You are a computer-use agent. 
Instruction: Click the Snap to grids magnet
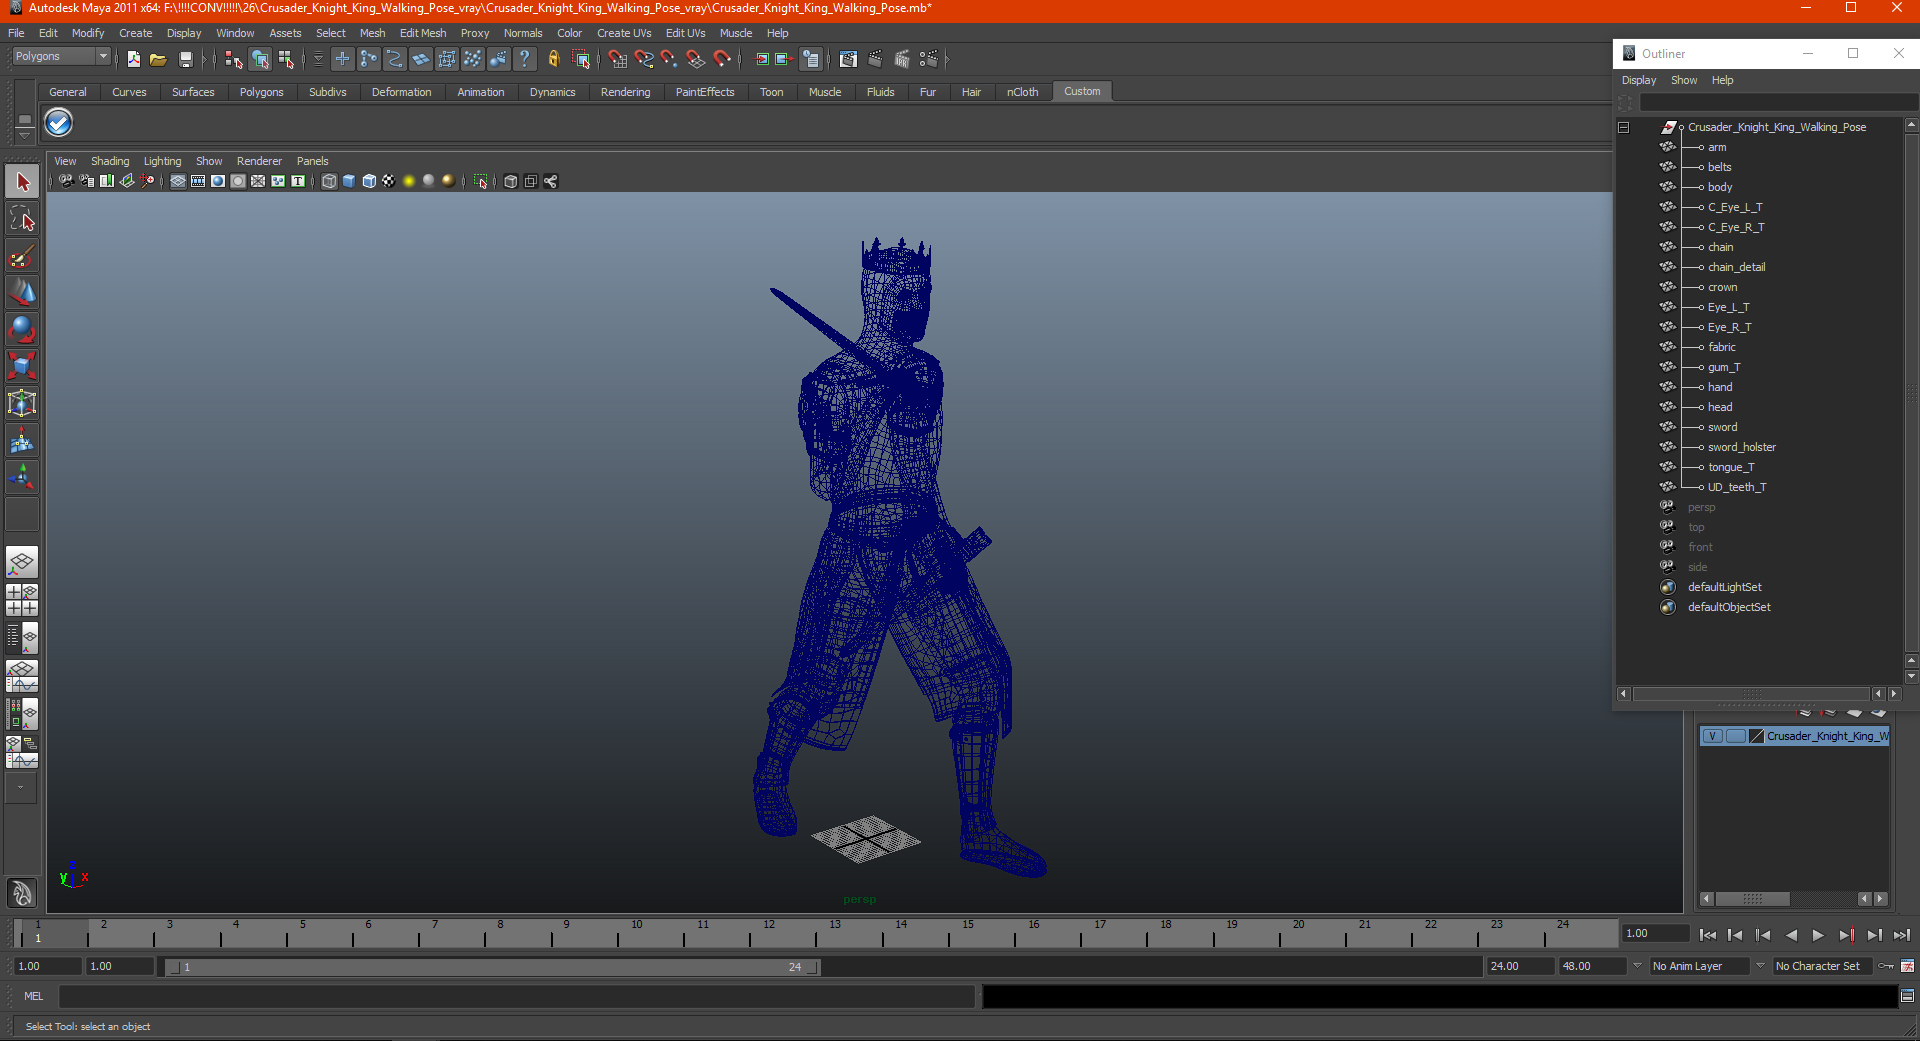(617, 59)
